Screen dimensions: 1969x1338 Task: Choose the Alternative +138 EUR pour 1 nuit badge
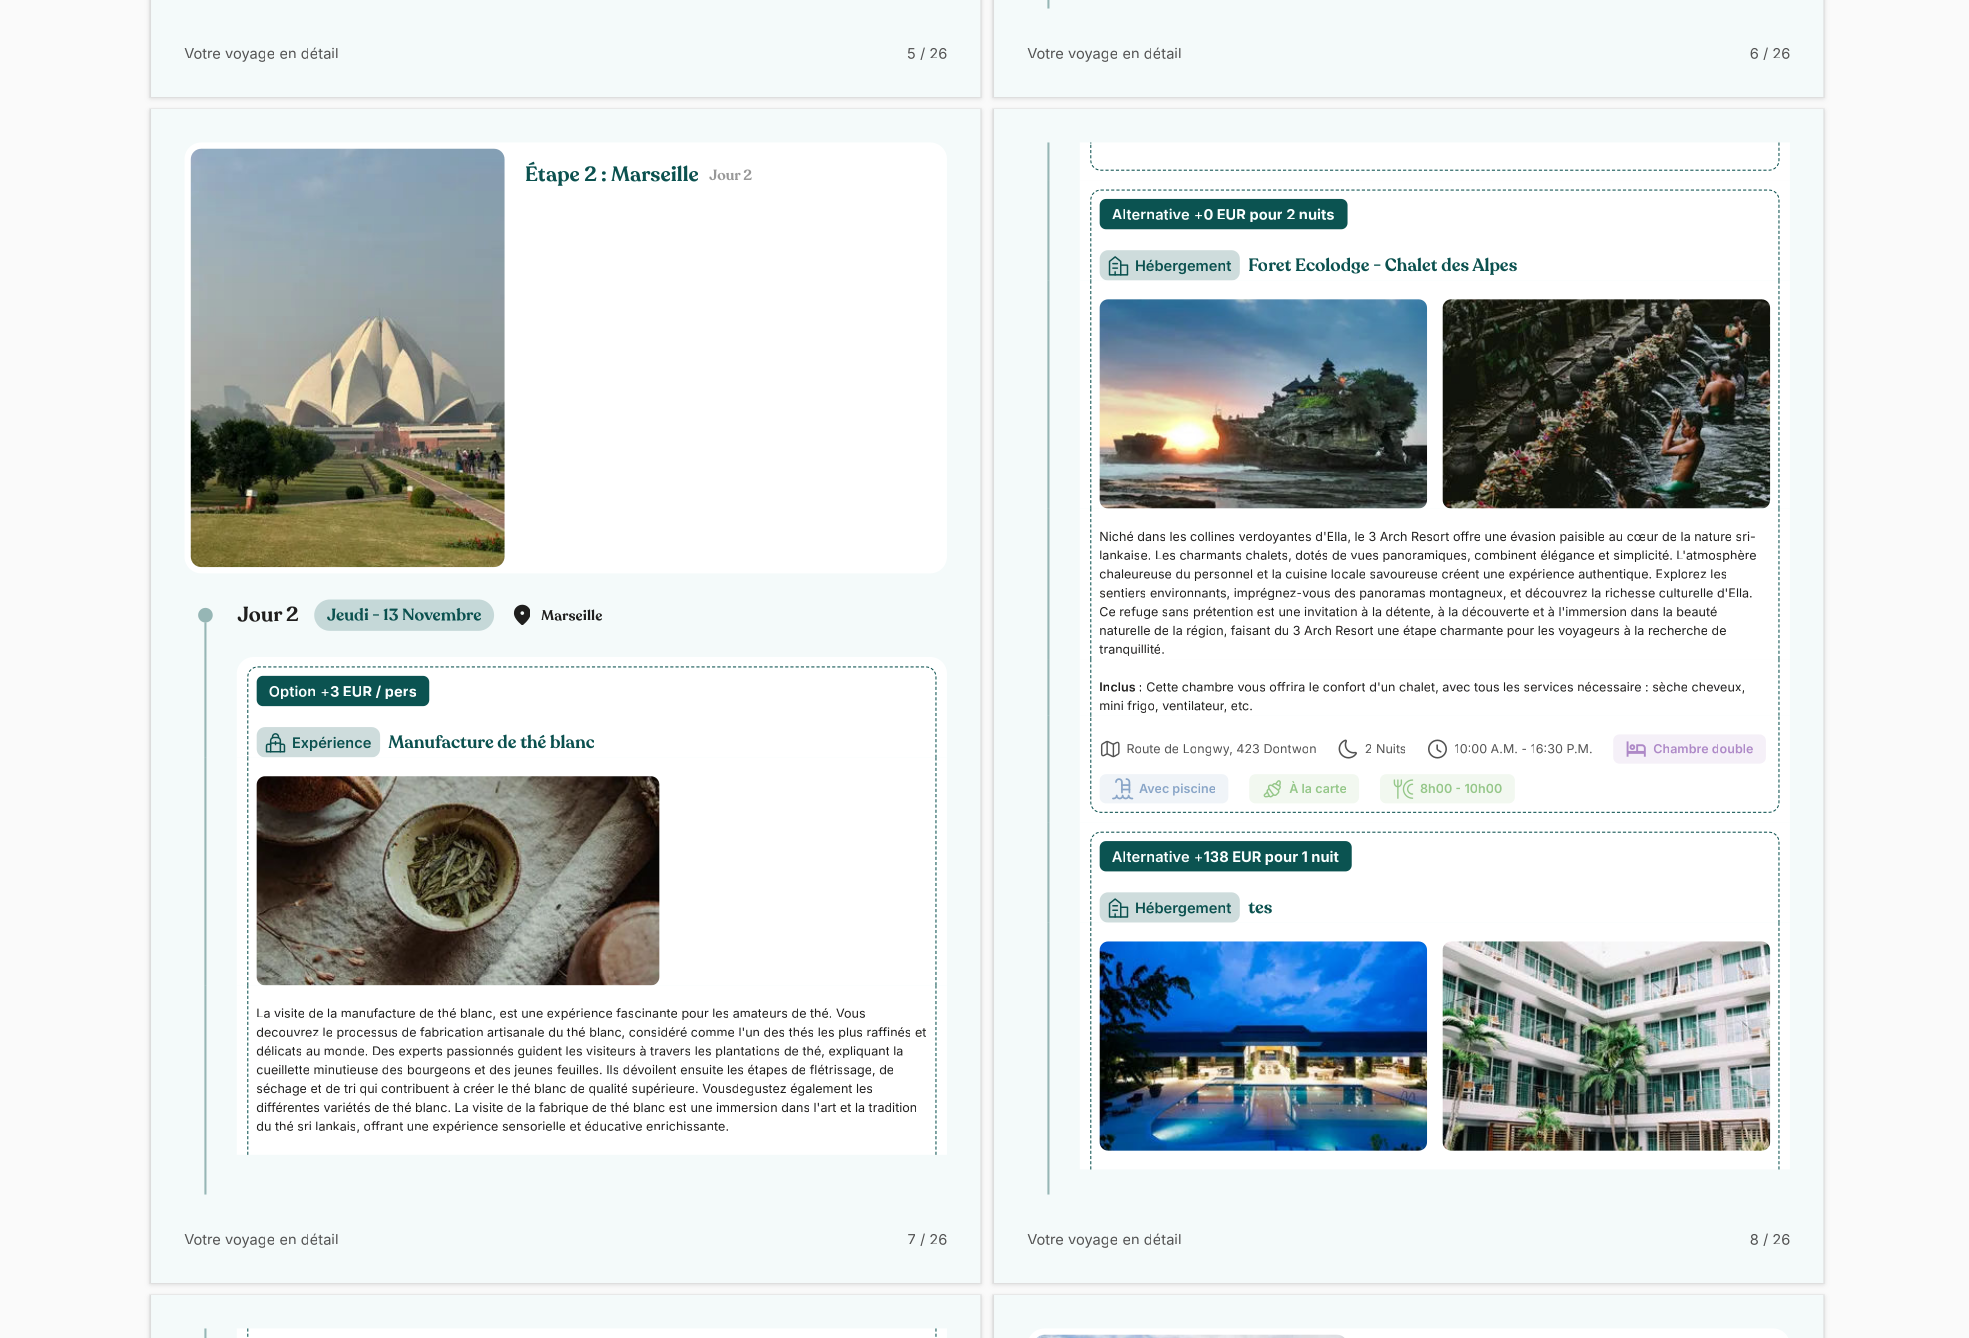pyautogui.click(x=1225, y=857)
